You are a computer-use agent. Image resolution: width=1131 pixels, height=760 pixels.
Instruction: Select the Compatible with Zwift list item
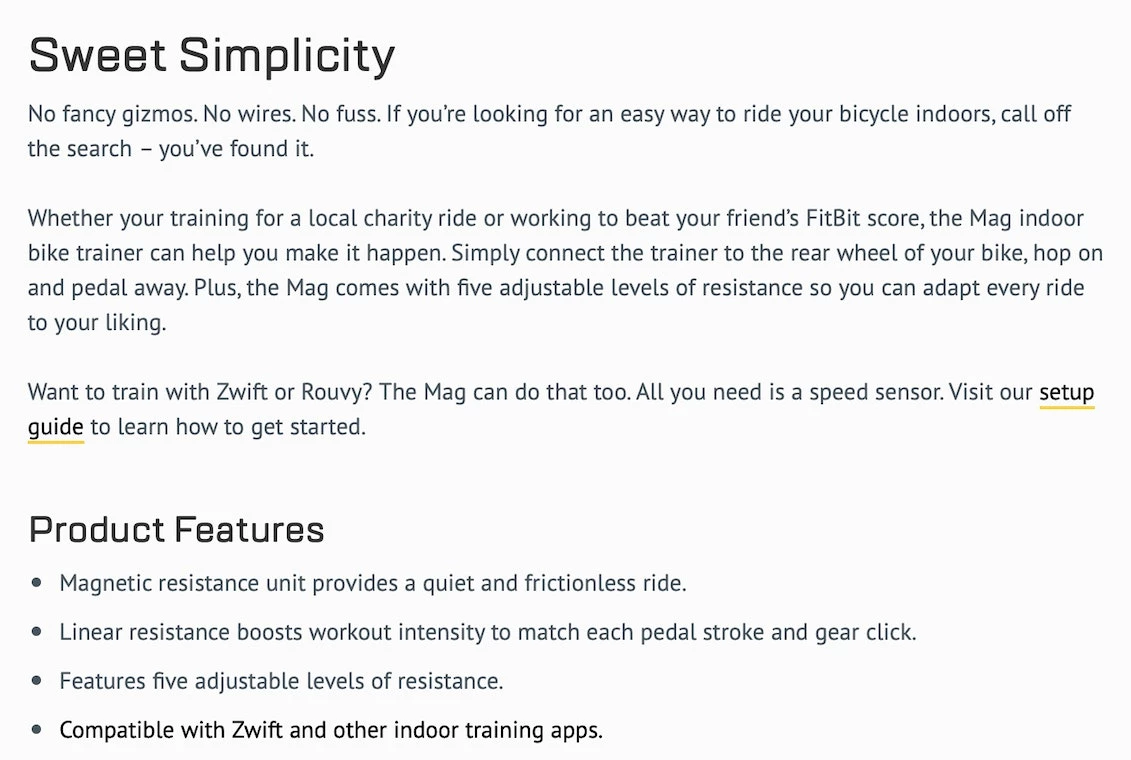coord(331,730)
